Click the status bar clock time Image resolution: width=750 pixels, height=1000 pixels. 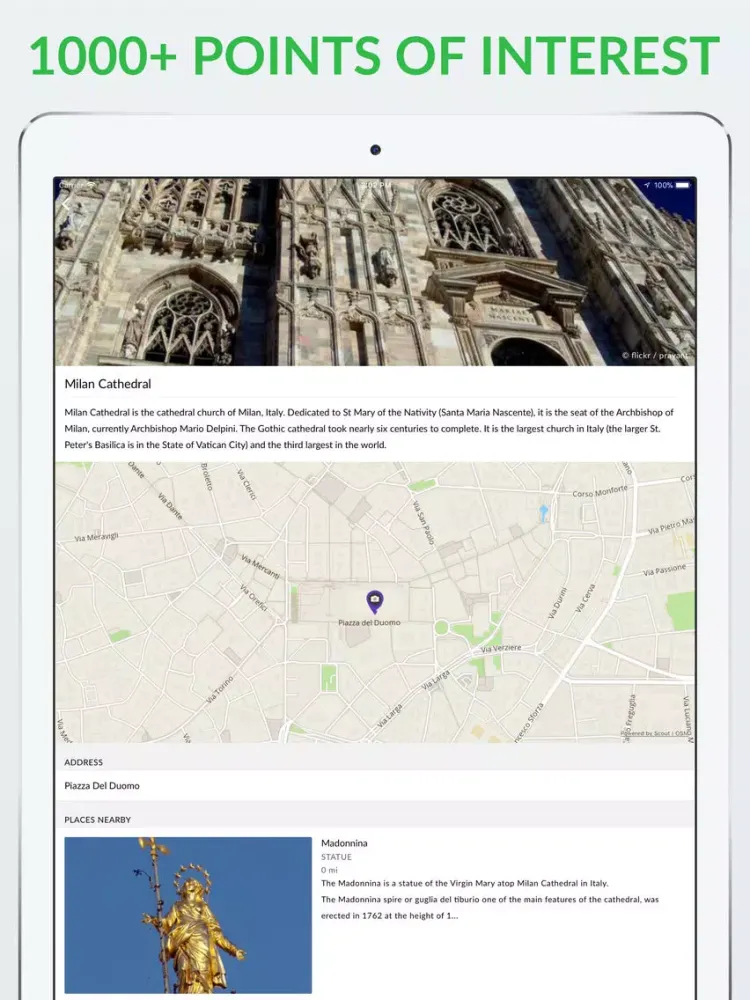point(376,185)
